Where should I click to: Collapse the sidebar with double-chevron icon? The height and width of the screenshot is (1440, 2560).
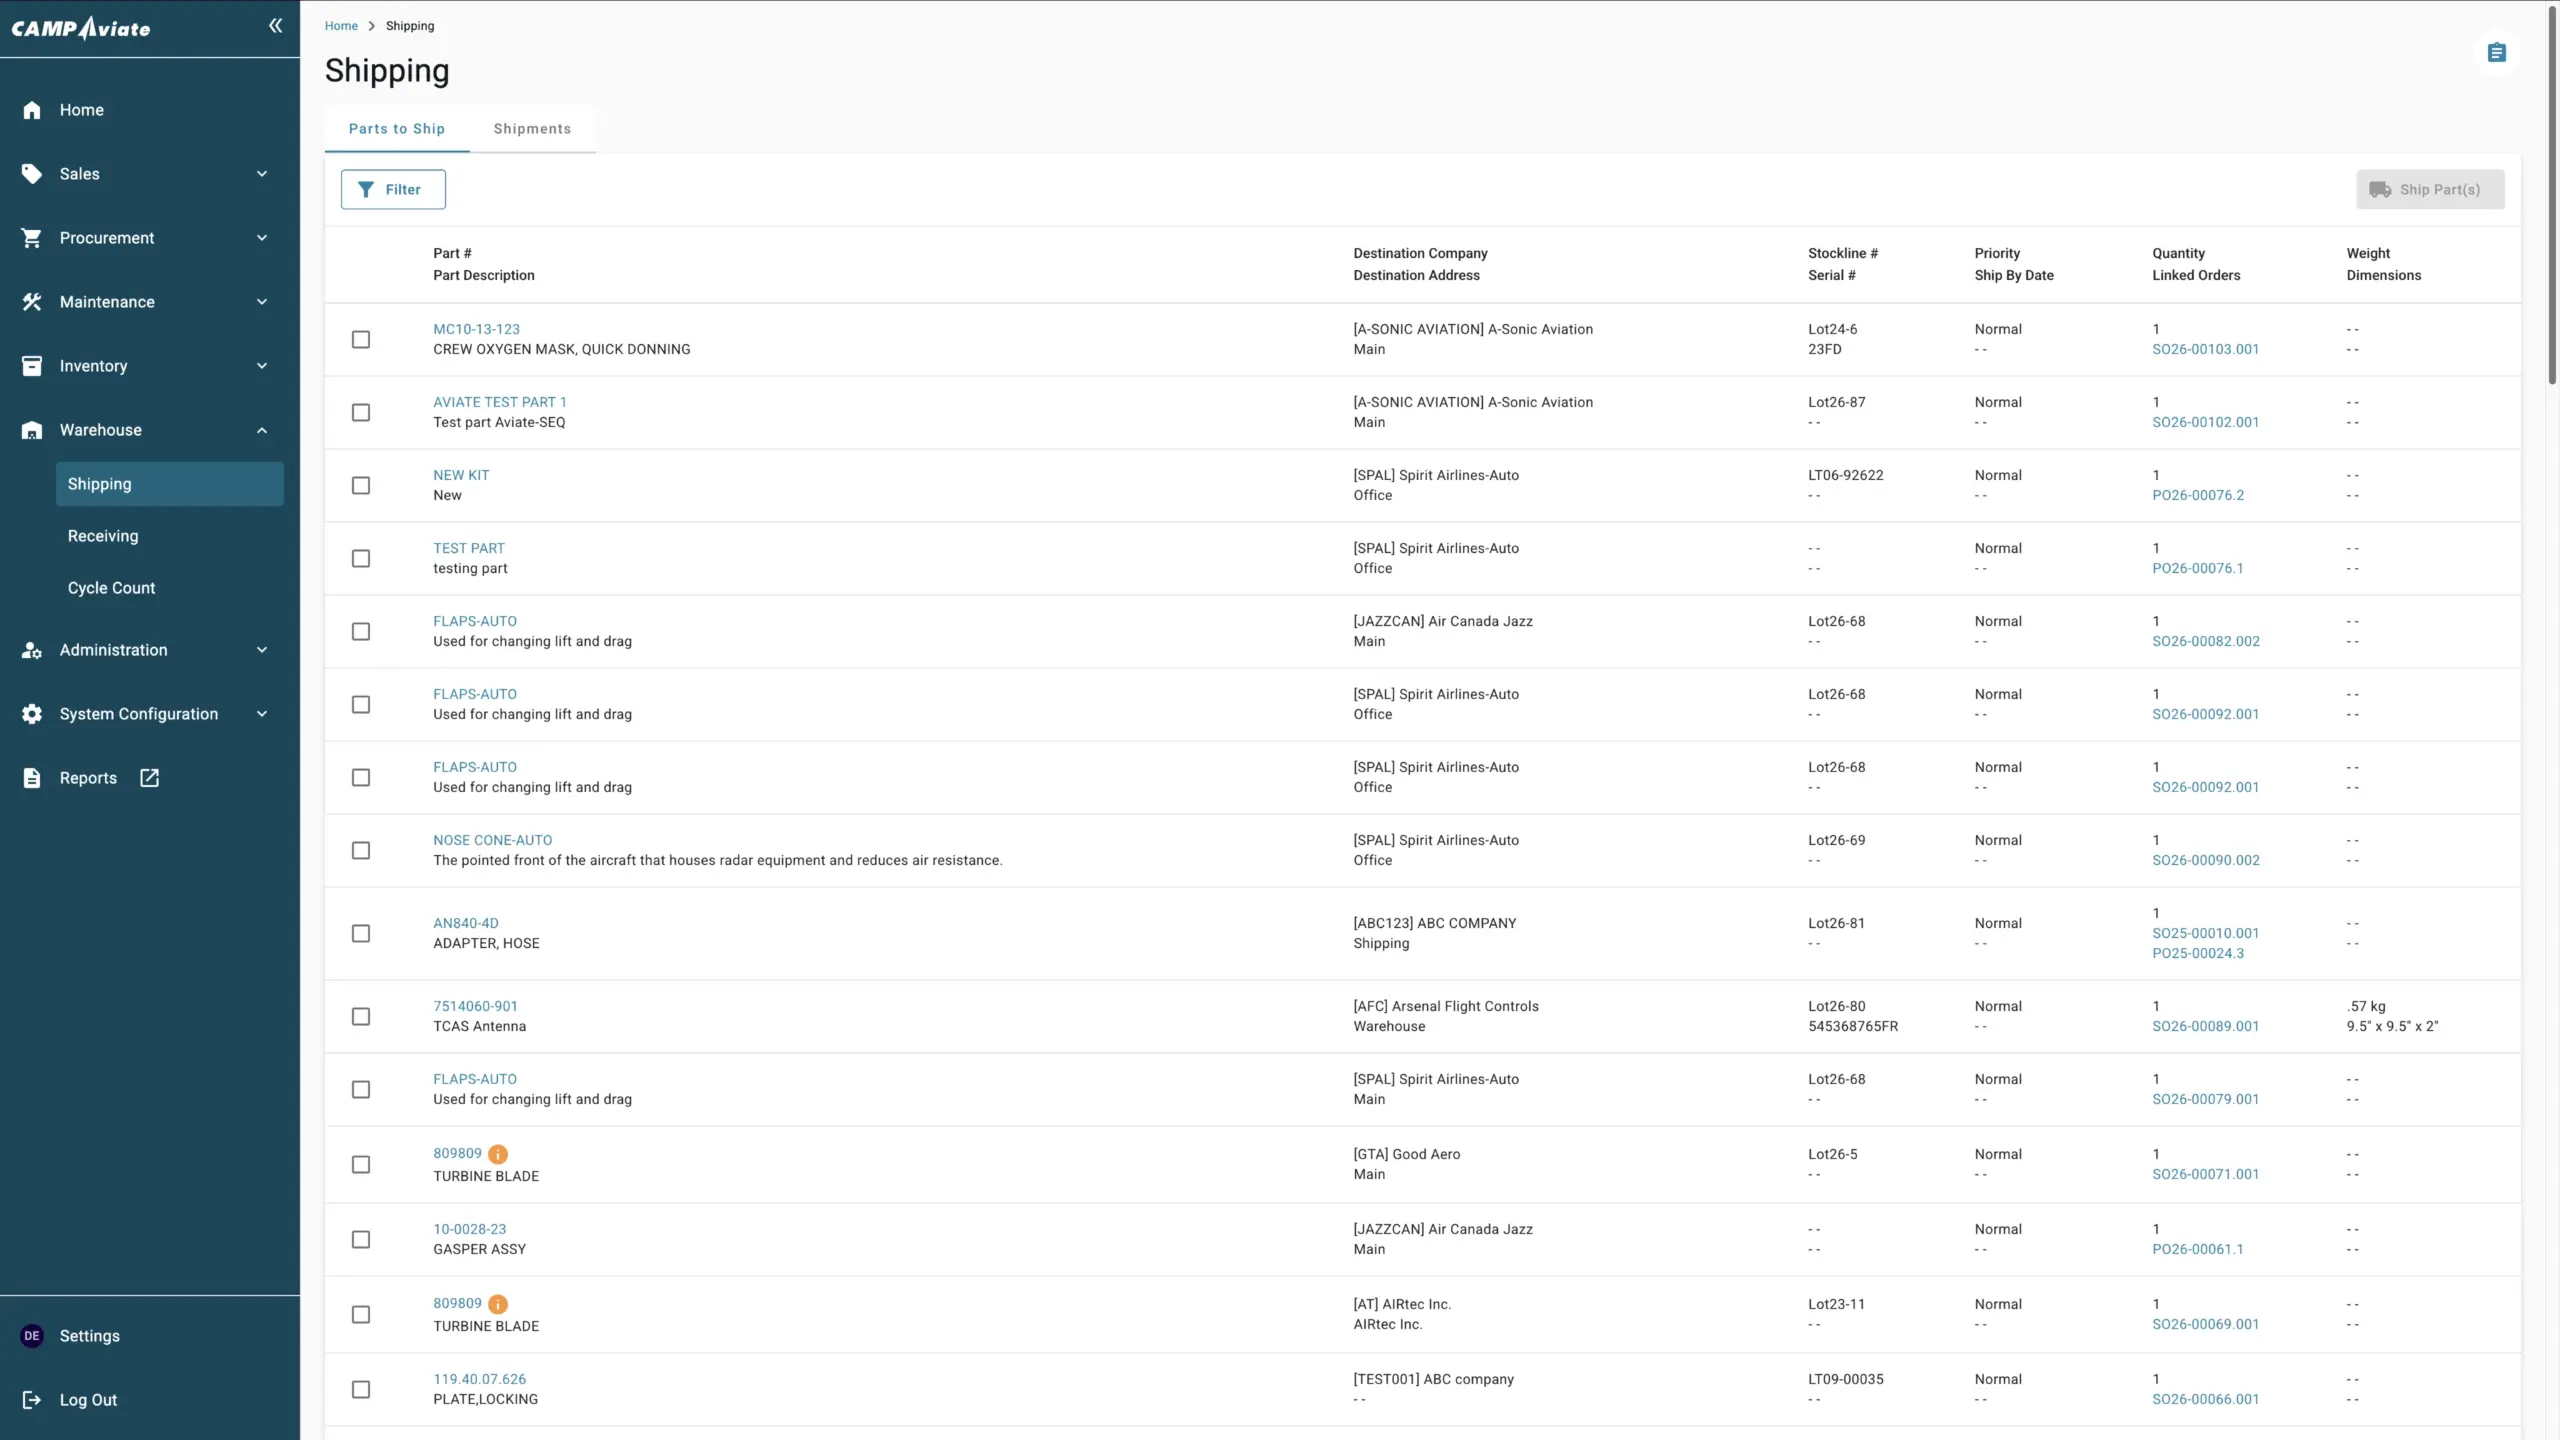tap(275, 26)
